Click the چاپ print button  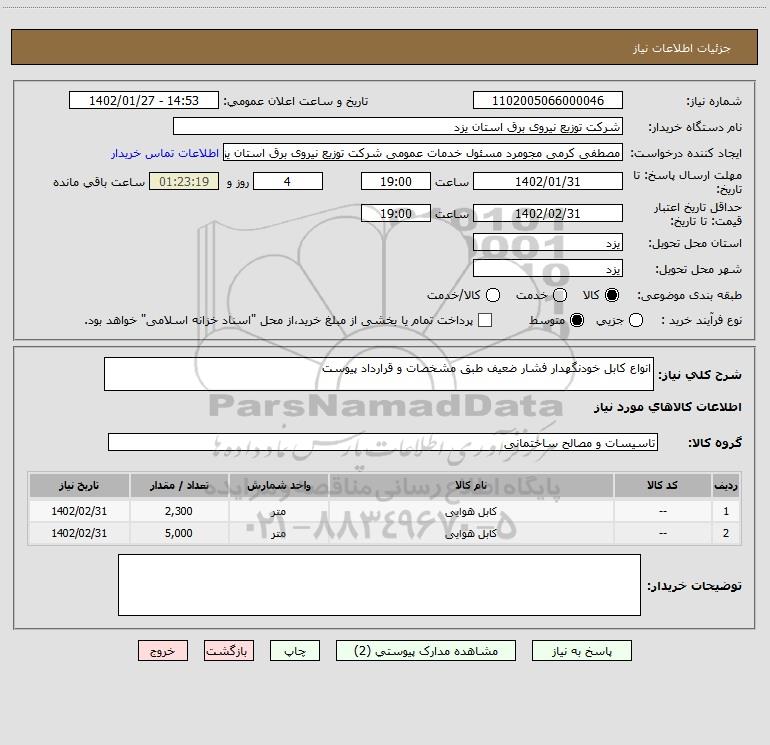point(295,651)
